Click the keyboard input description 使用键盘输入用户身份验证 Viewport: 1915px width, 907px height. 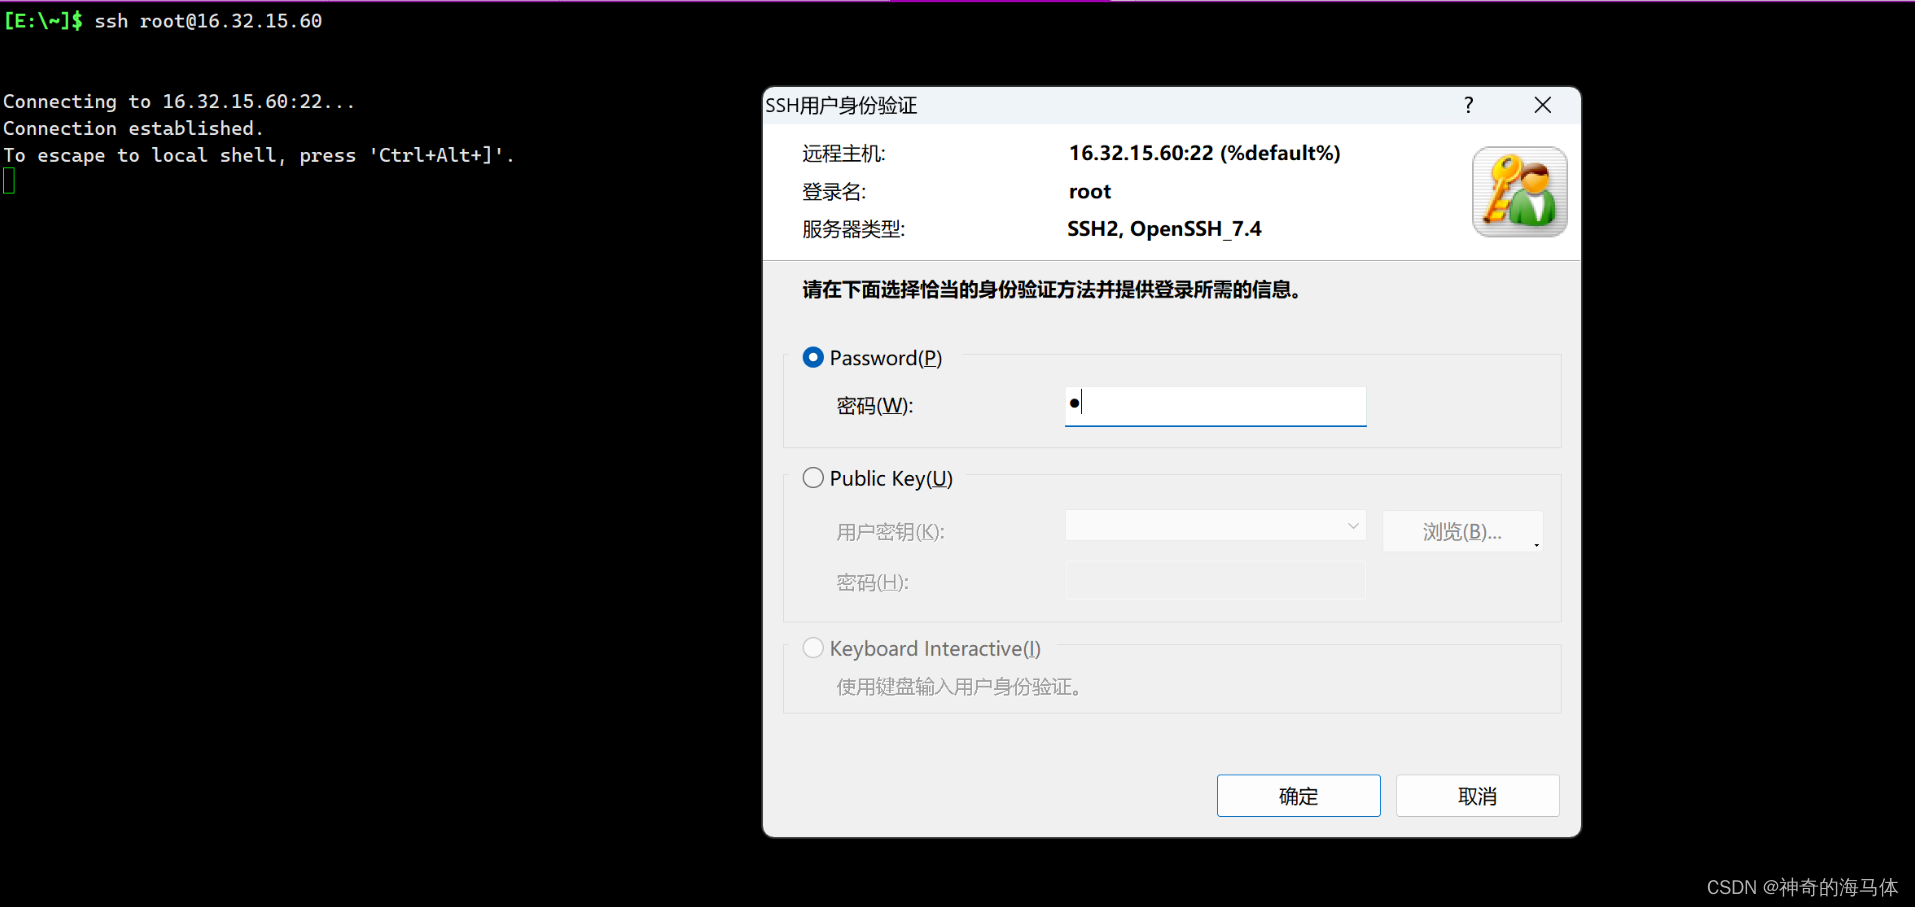pyautogui.click(x=958, y=687)
